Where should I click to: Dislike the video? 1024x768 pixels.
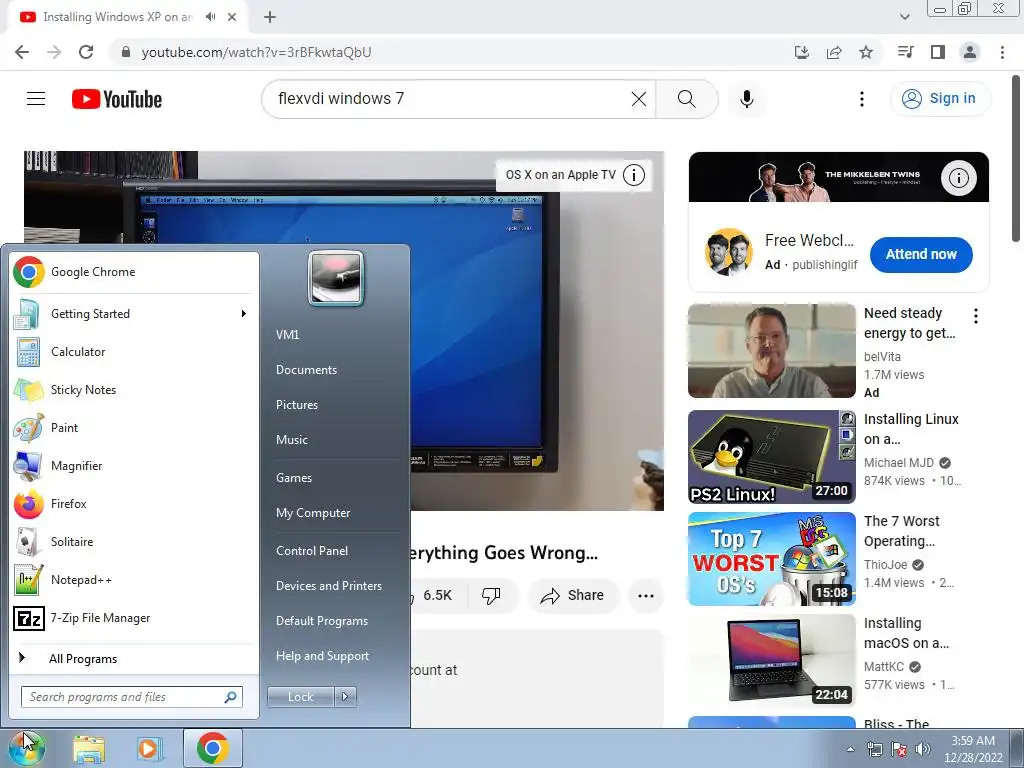pyautogui.click(x=491, y=596)
